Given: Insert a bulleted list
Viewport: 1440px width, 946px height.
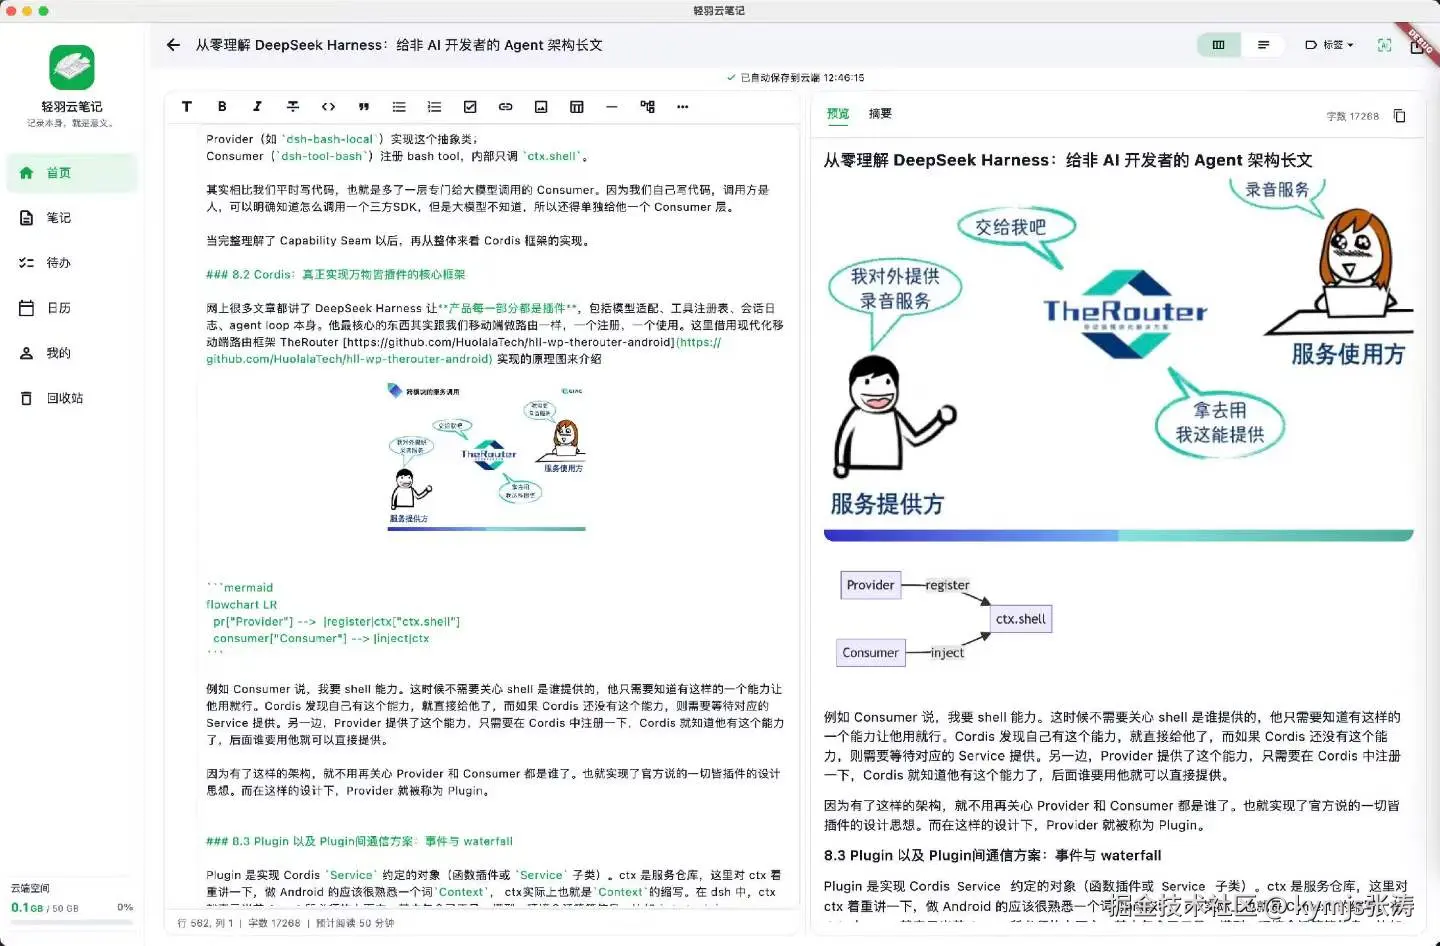Looking at the screenshot, I should pyautogui.click(x=399, y=107).
